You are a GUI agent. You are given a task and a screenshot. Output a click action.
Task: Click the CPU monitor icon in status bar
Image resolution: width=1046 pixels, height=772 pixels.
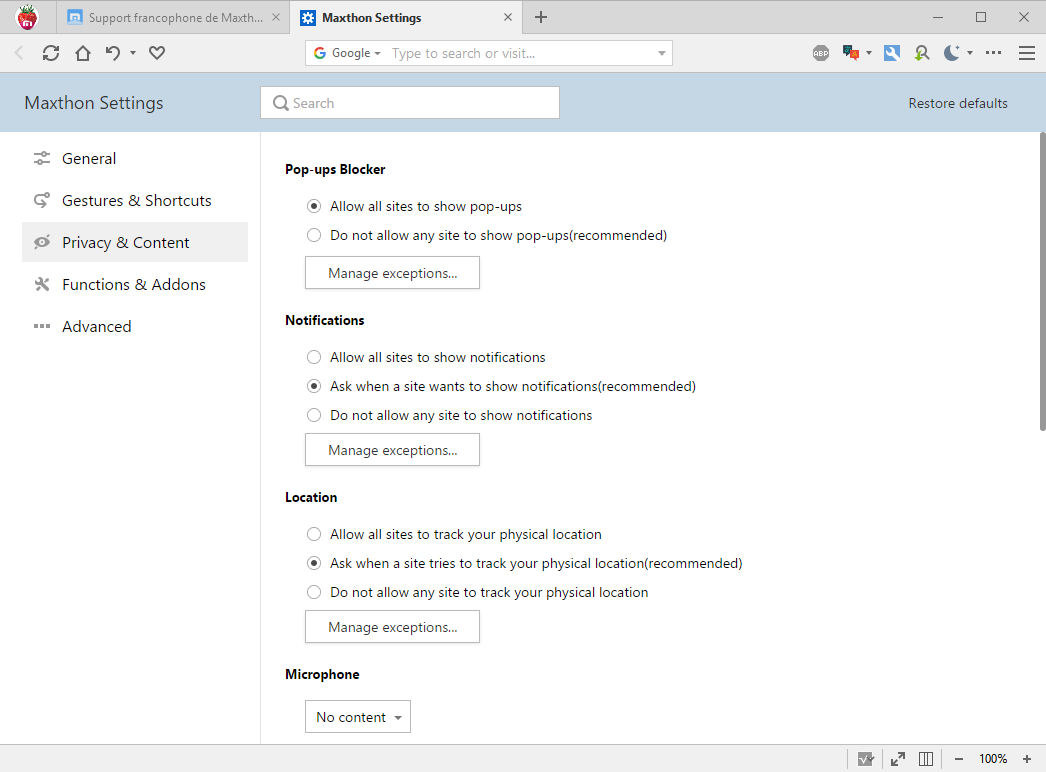[x=866, y=759]
